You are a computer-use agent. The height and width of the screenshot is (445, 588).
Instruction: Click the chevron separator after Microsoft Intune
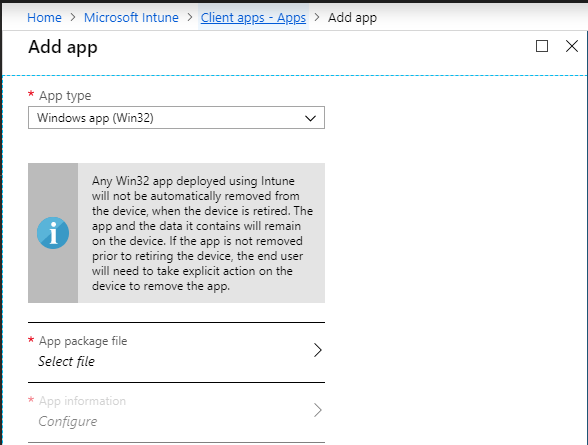tap(190, 17)
